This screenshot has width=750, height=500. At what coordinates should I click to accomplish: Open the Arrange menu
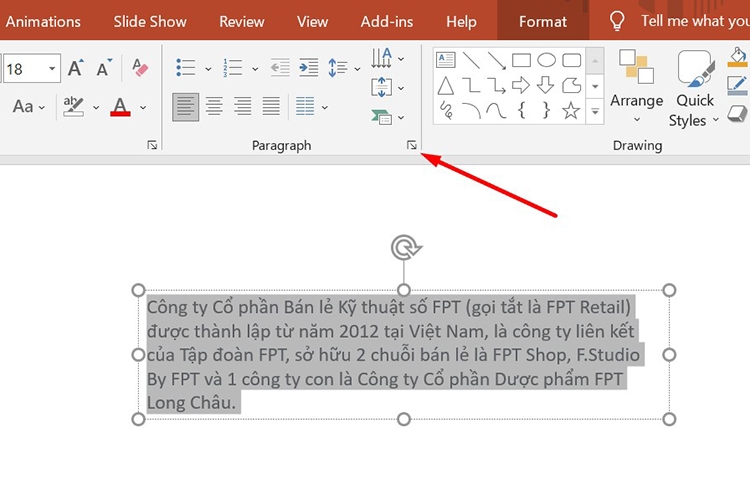click(x=637, y=86)
